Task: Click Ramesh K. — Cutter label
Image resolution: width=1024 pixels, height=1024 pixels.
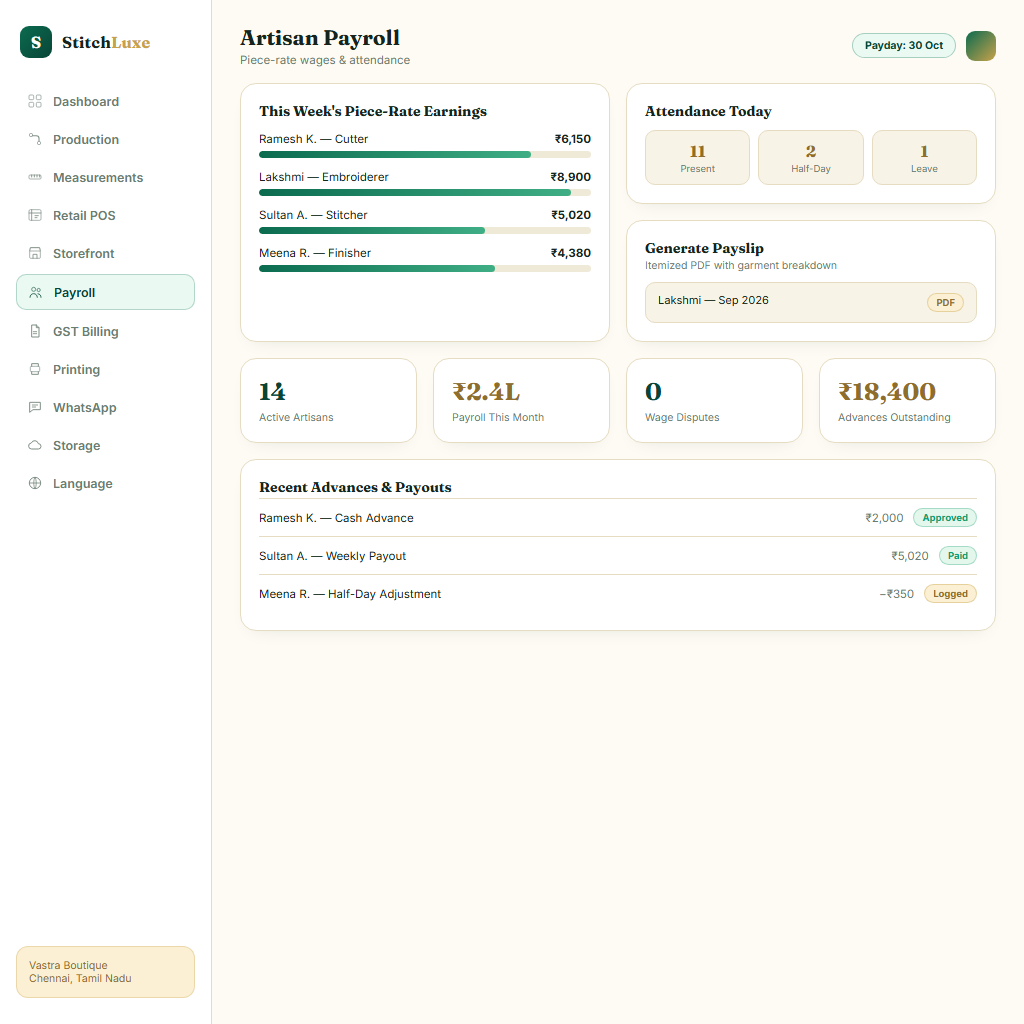Action: click(x=313, y=139)
